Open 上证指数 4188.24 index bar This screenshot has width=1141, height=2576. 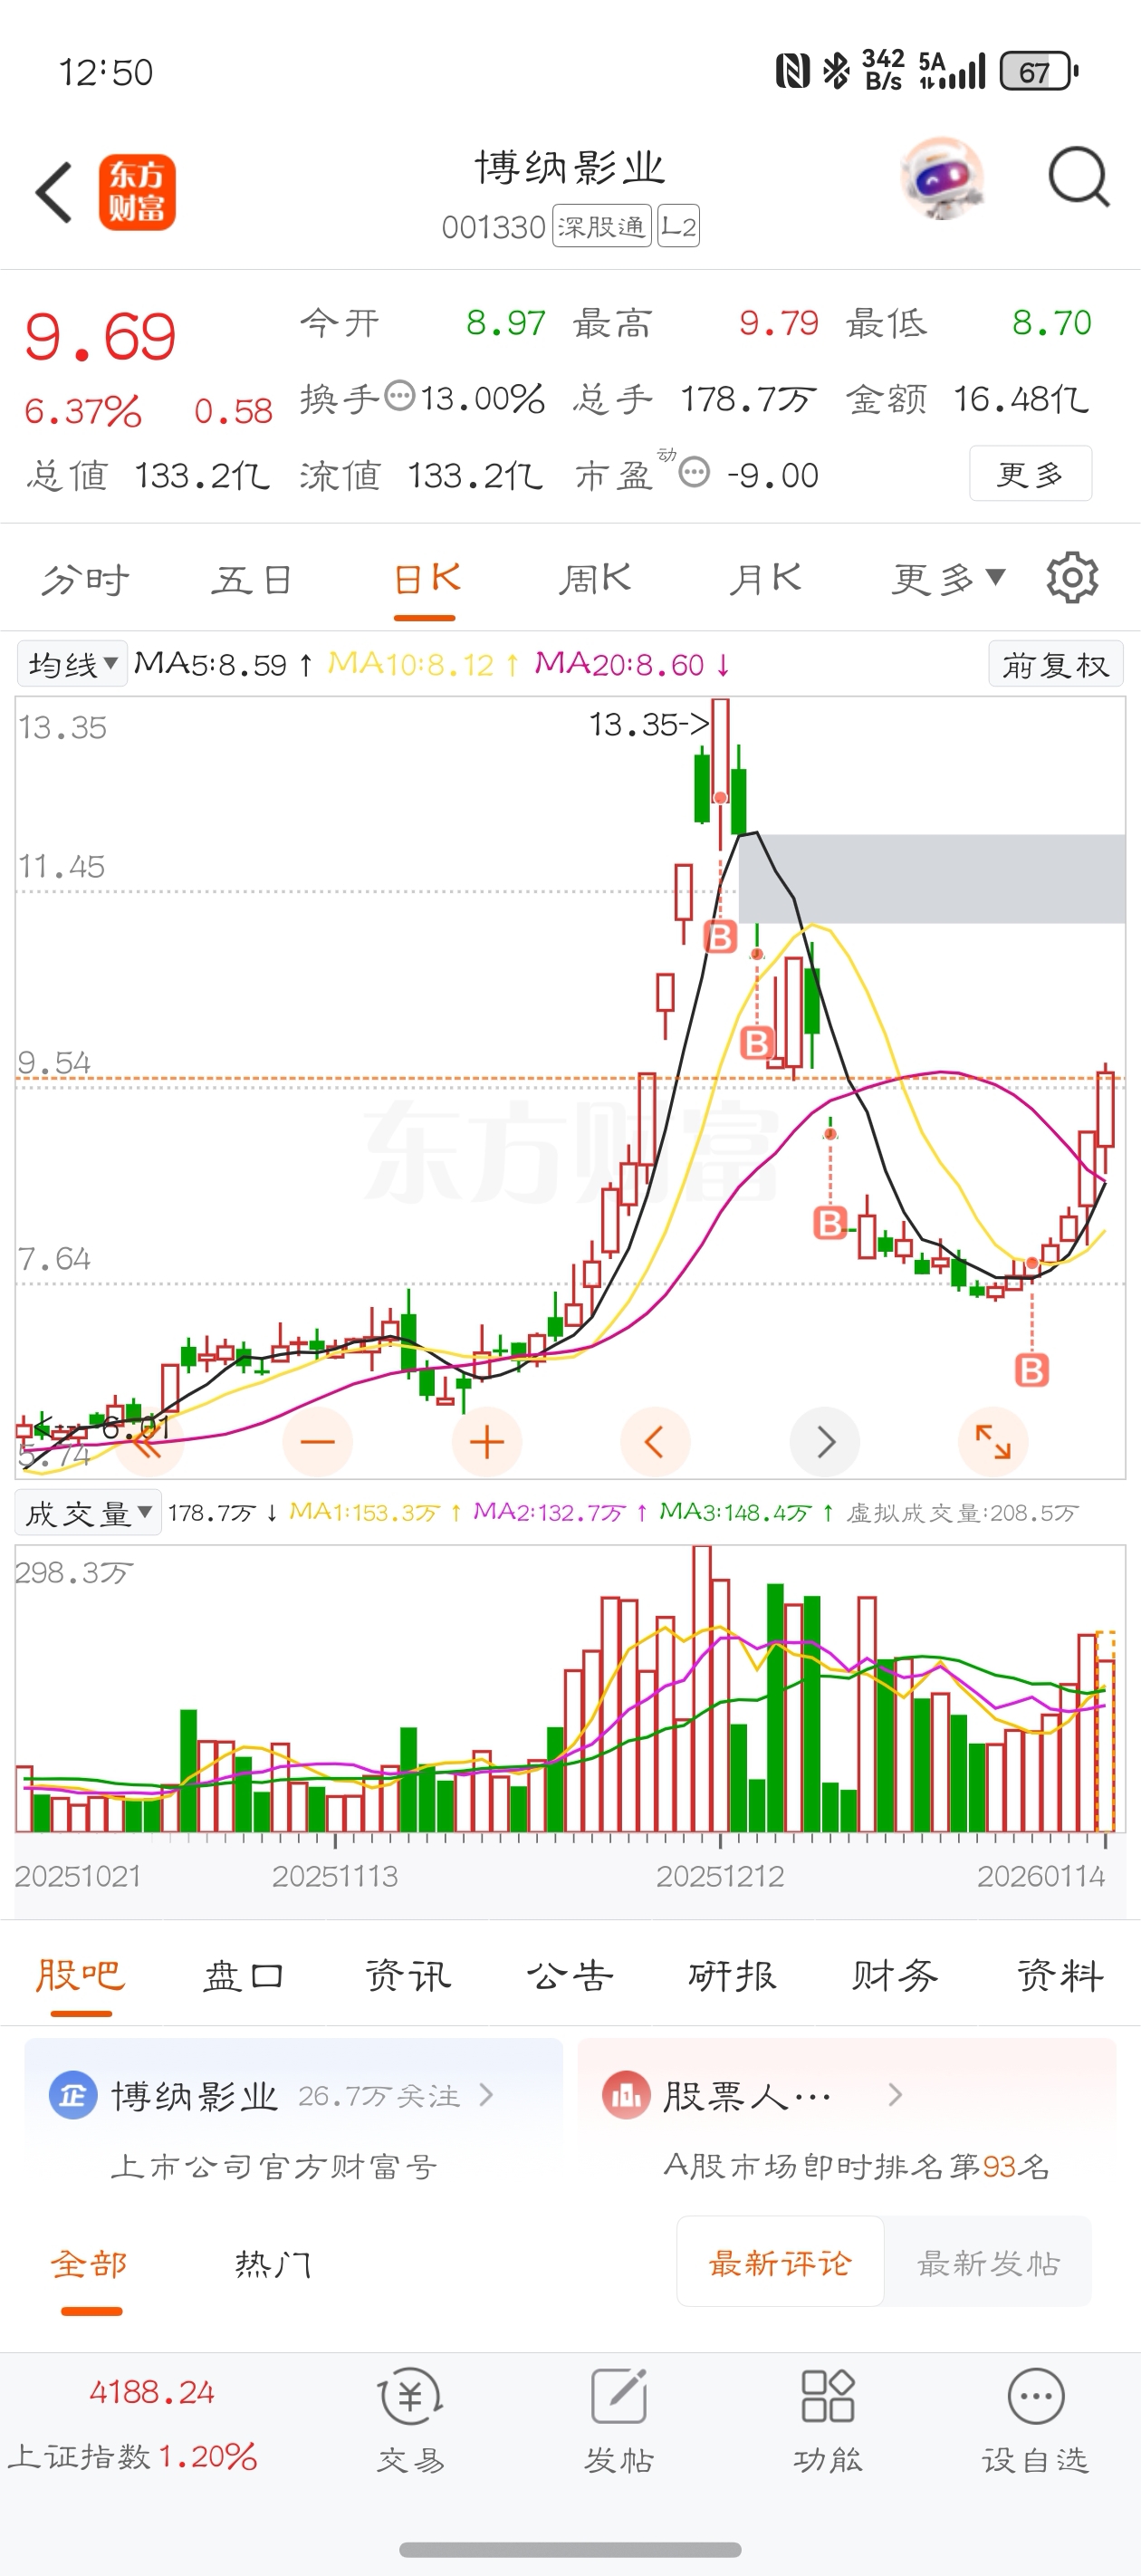pyautogui.click(x=133, y=2424)
